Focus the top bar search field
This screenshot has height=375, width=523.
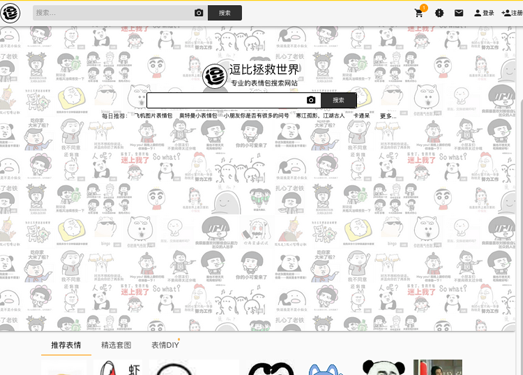coord(113,13)
